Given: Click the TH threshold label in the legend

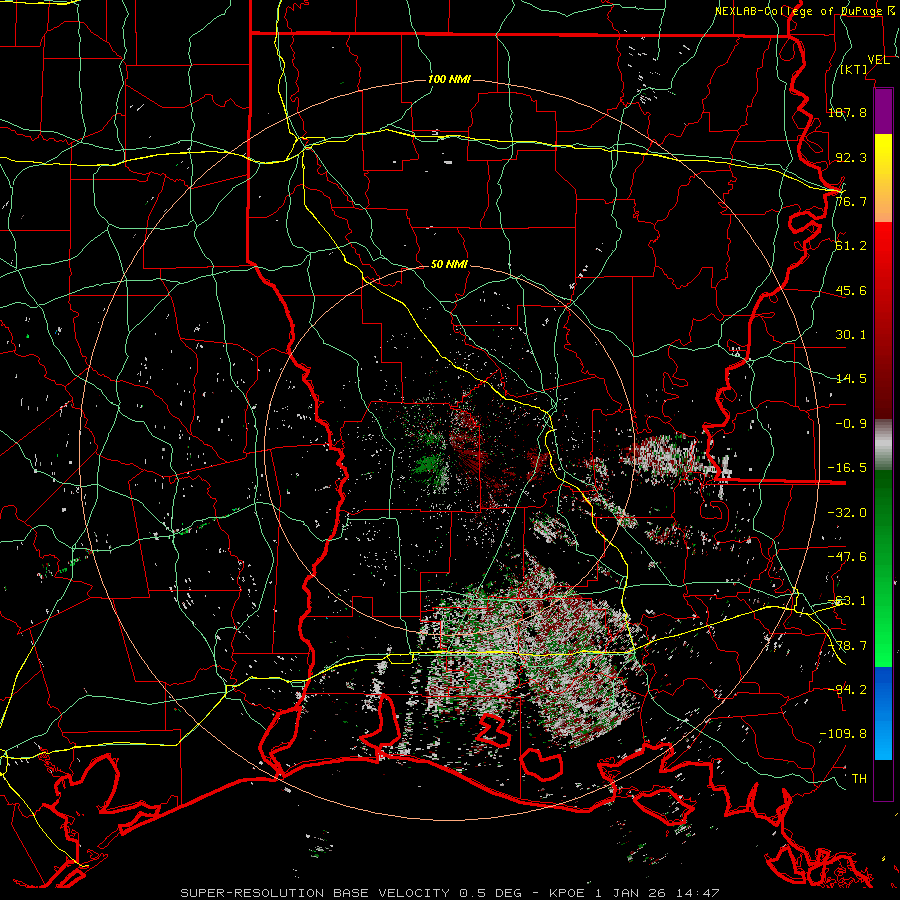Looking at the screenshot, I should point(859,779).
